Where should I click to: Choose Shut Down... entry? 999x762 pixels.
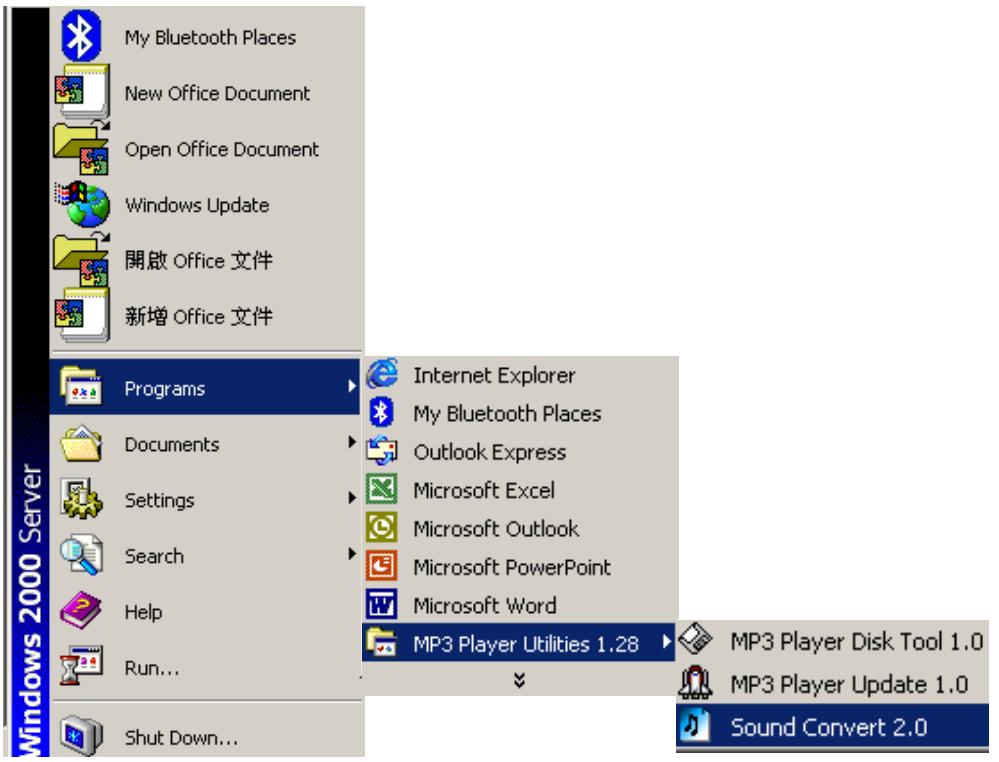[205, 735]
